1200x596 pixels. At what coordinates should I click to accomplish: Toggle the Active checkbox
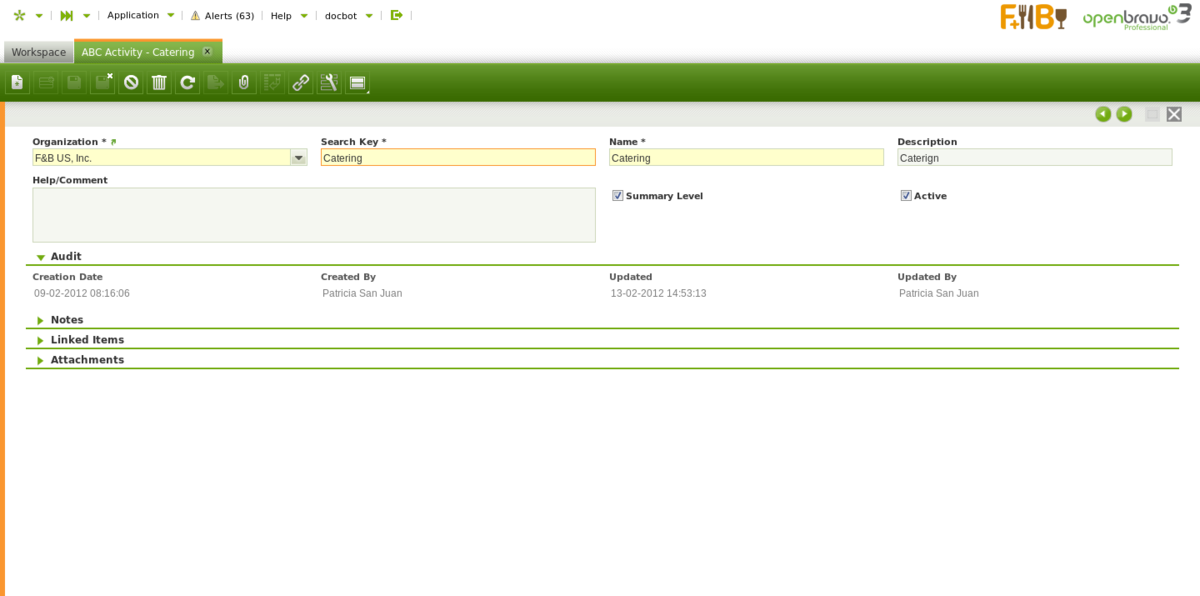[906, 196]
